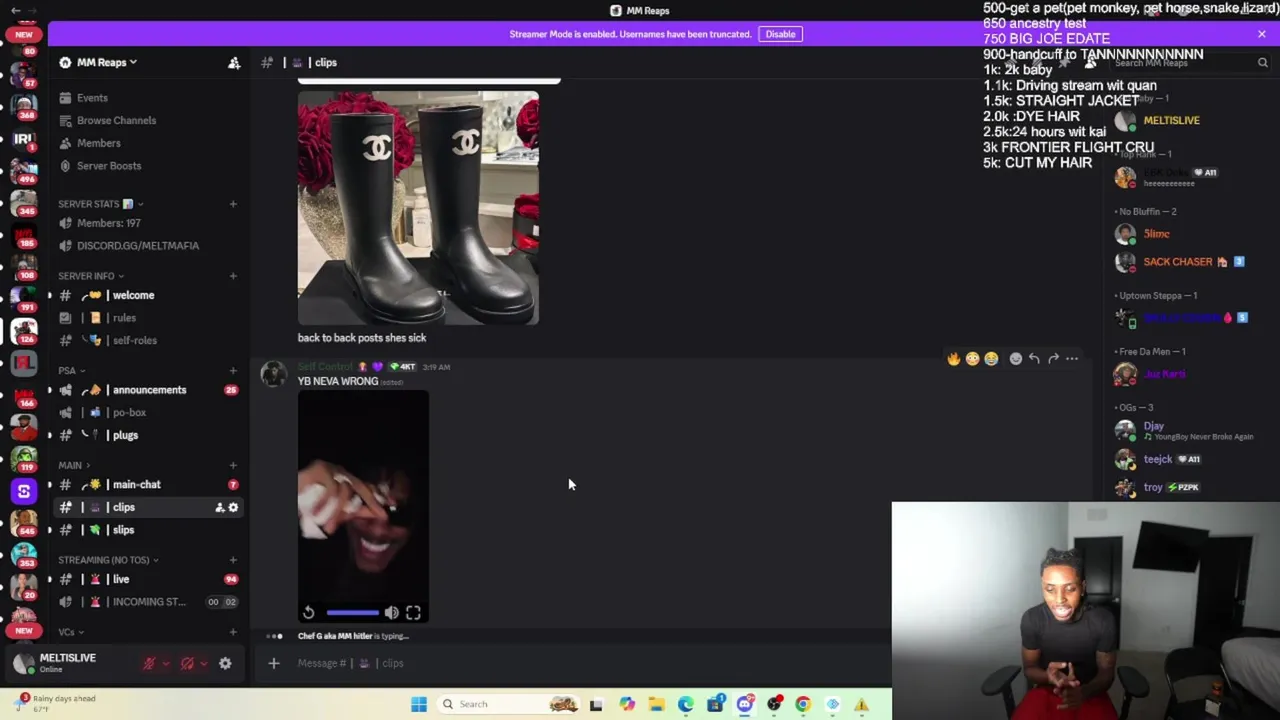This screenshot has width=1280, height=720.
Task: Open Windows Start menu
Action: click(419, 704)
